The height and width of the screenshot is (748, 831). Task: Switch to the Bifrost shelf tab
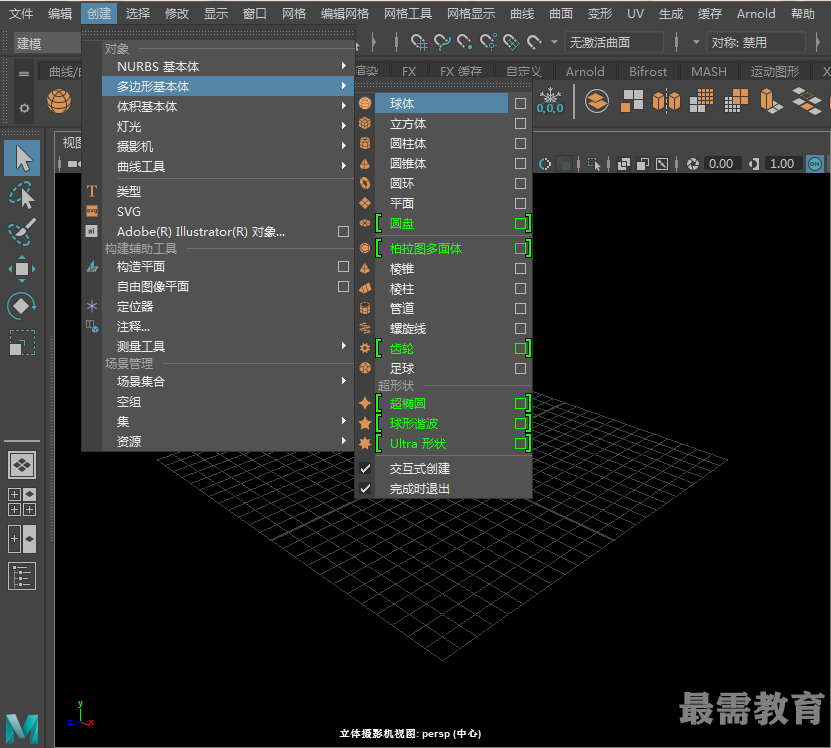point(648,71)
